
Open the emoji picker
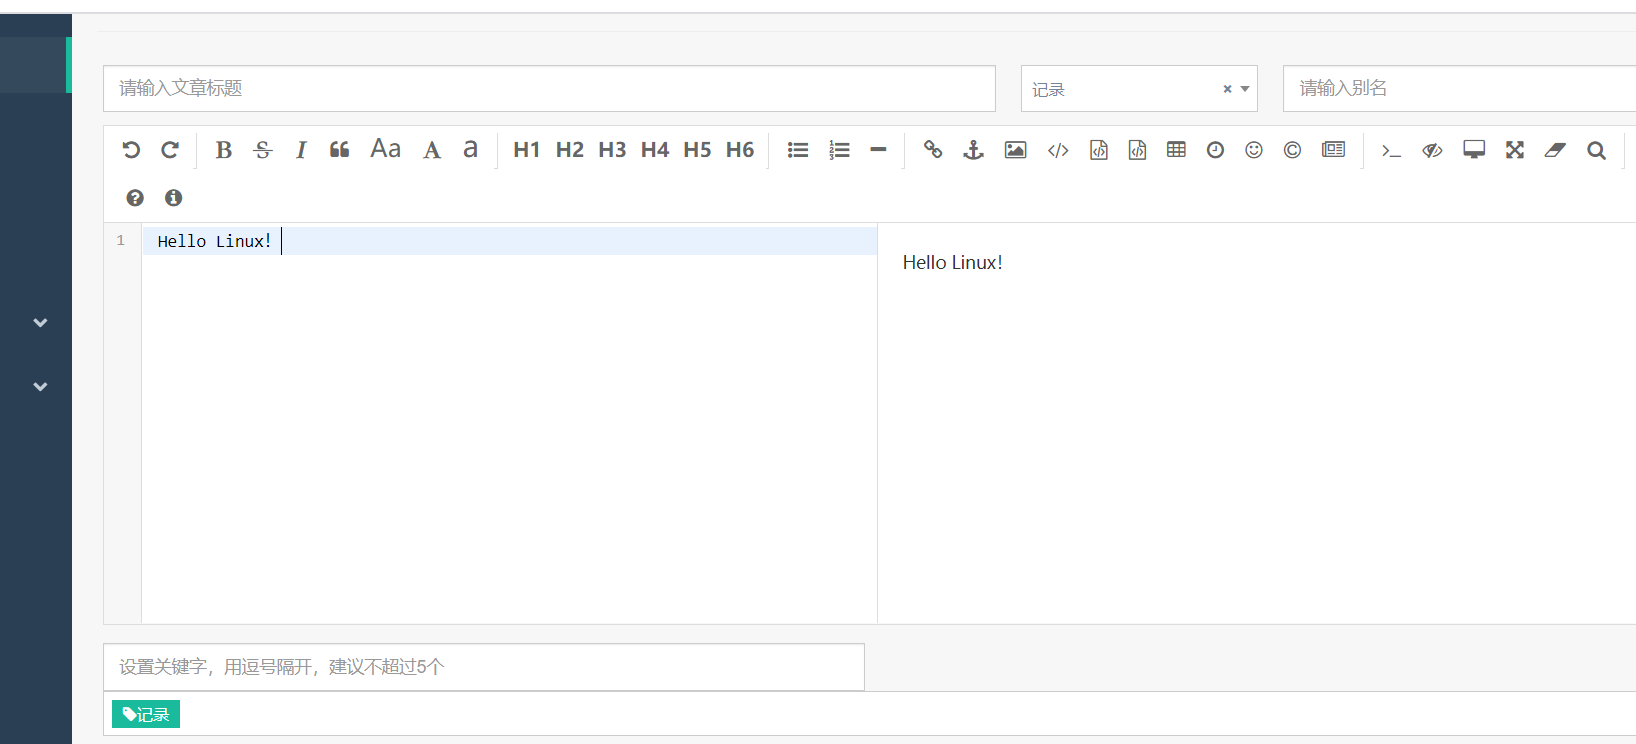click(x=1254, y=150)
